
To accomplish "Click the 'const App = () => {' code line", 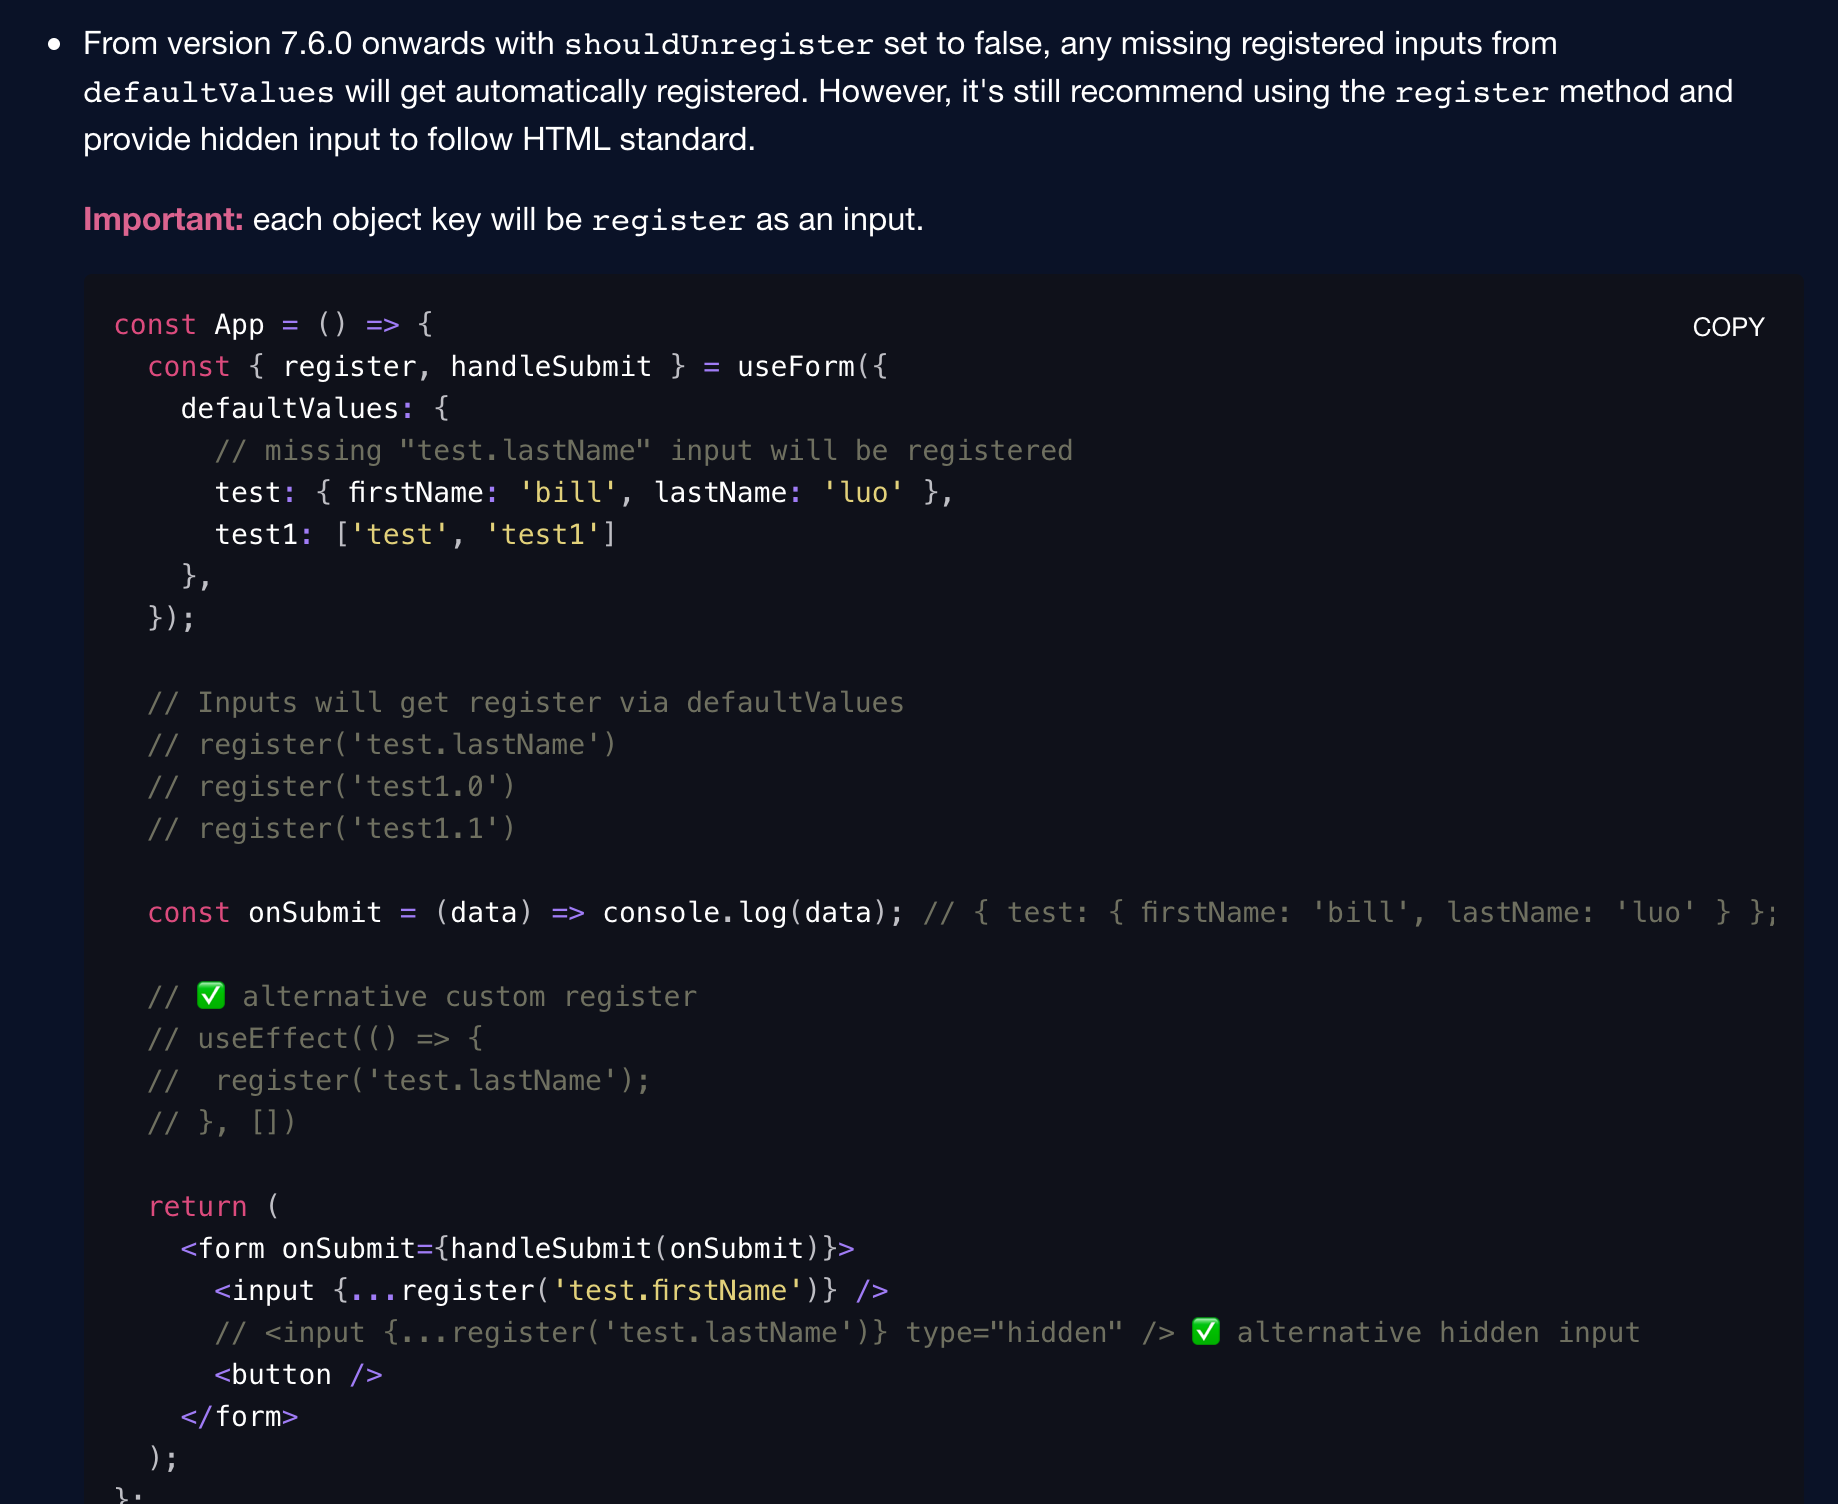I will pyautogui.click(x=273, y=325).
